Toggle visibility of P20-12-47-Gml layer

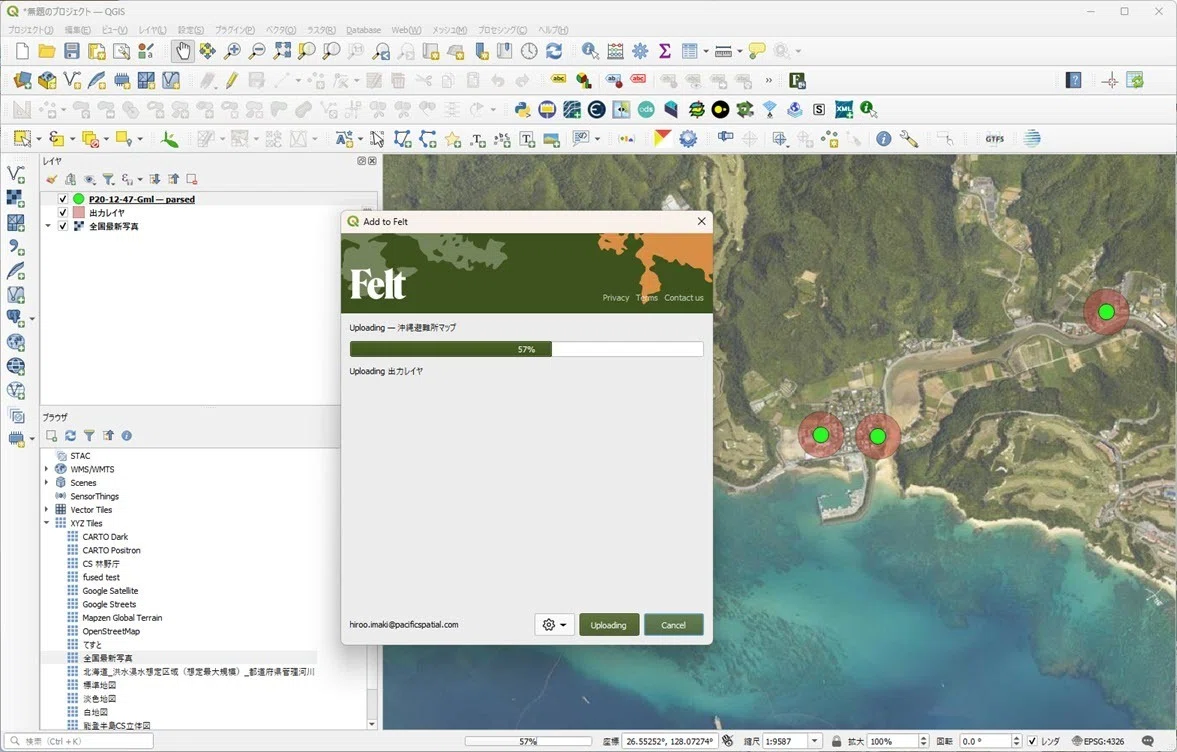coord(63,199)
